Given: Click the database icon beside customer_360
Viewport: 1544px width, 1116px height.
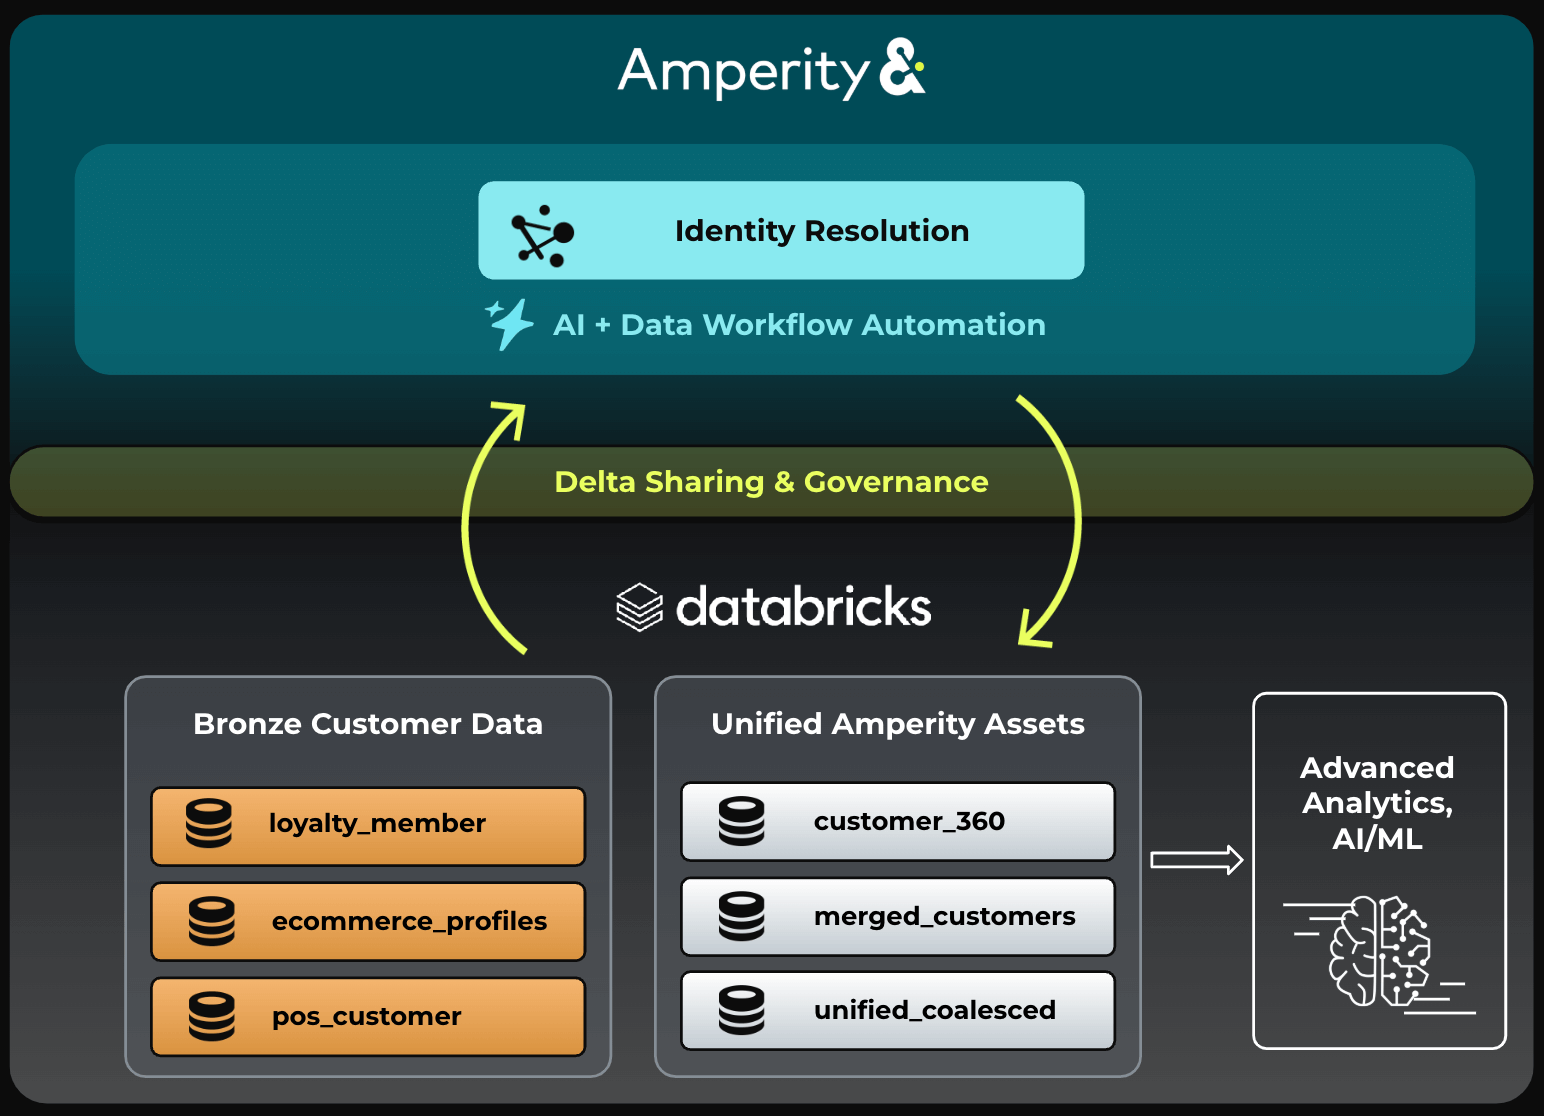Looking at the screenshot, I should tap(742, 821).
